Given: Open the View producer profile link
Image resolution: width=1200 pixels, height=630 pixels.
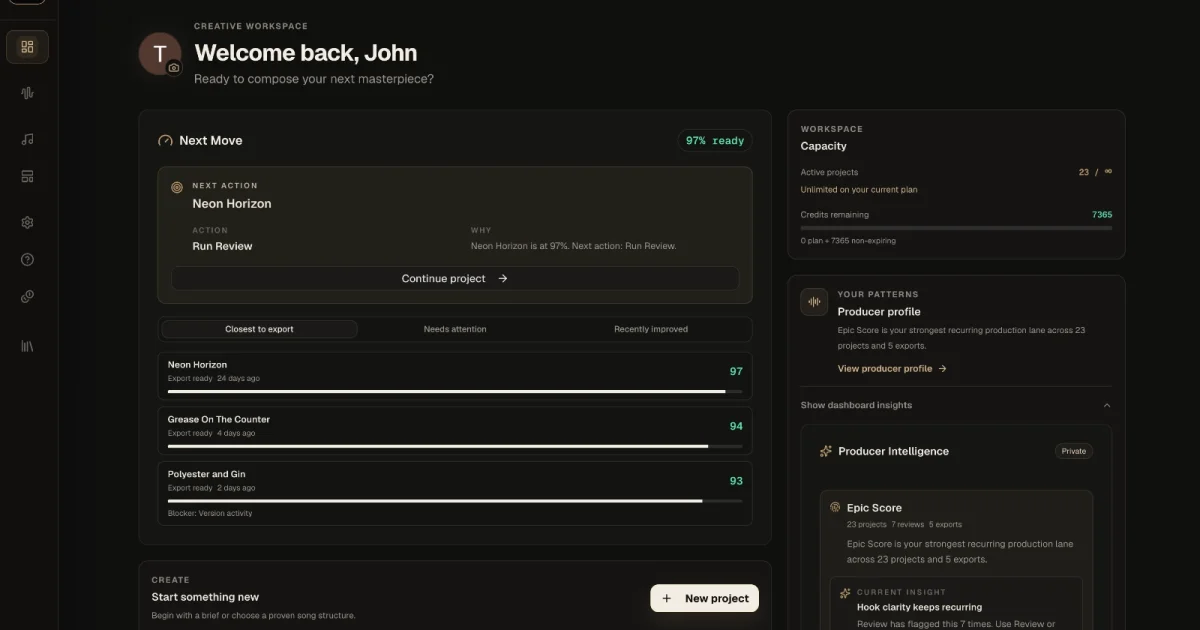Looking at the screenshot, I should (892, 368).
